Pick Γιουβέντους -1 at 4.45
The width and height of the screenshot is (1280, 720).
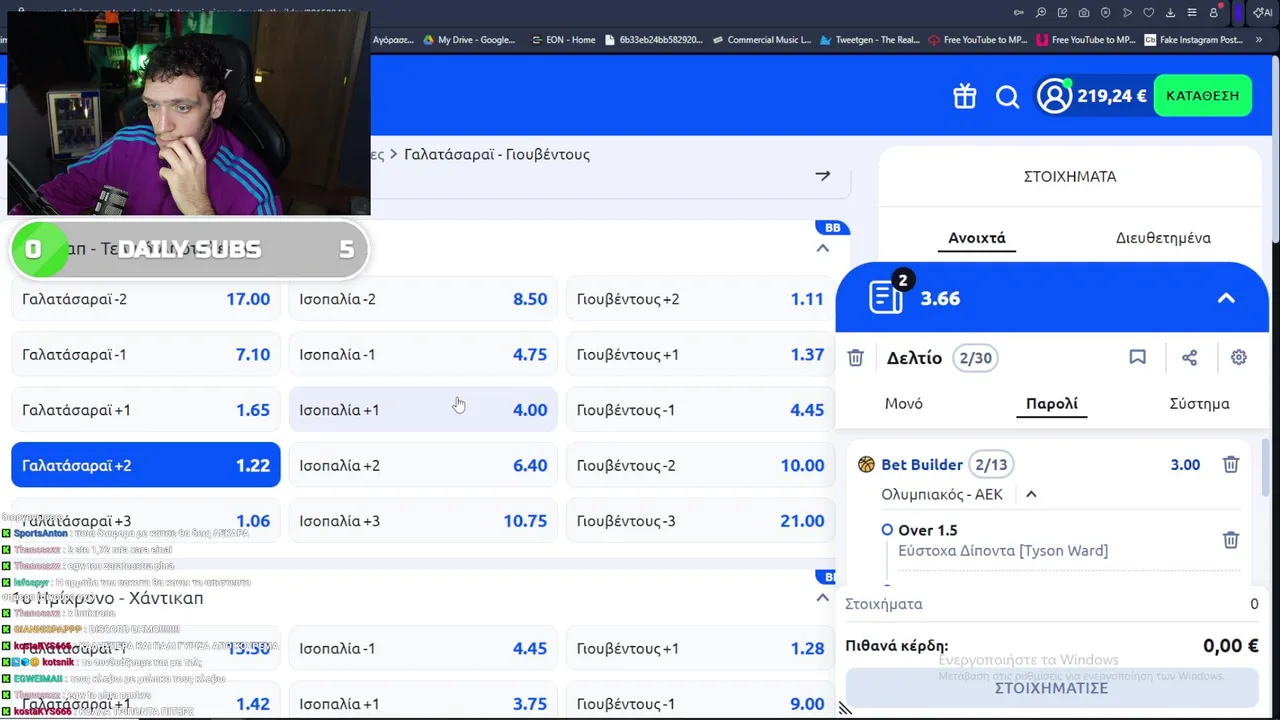pyautogui.click(x=700, y=410)
